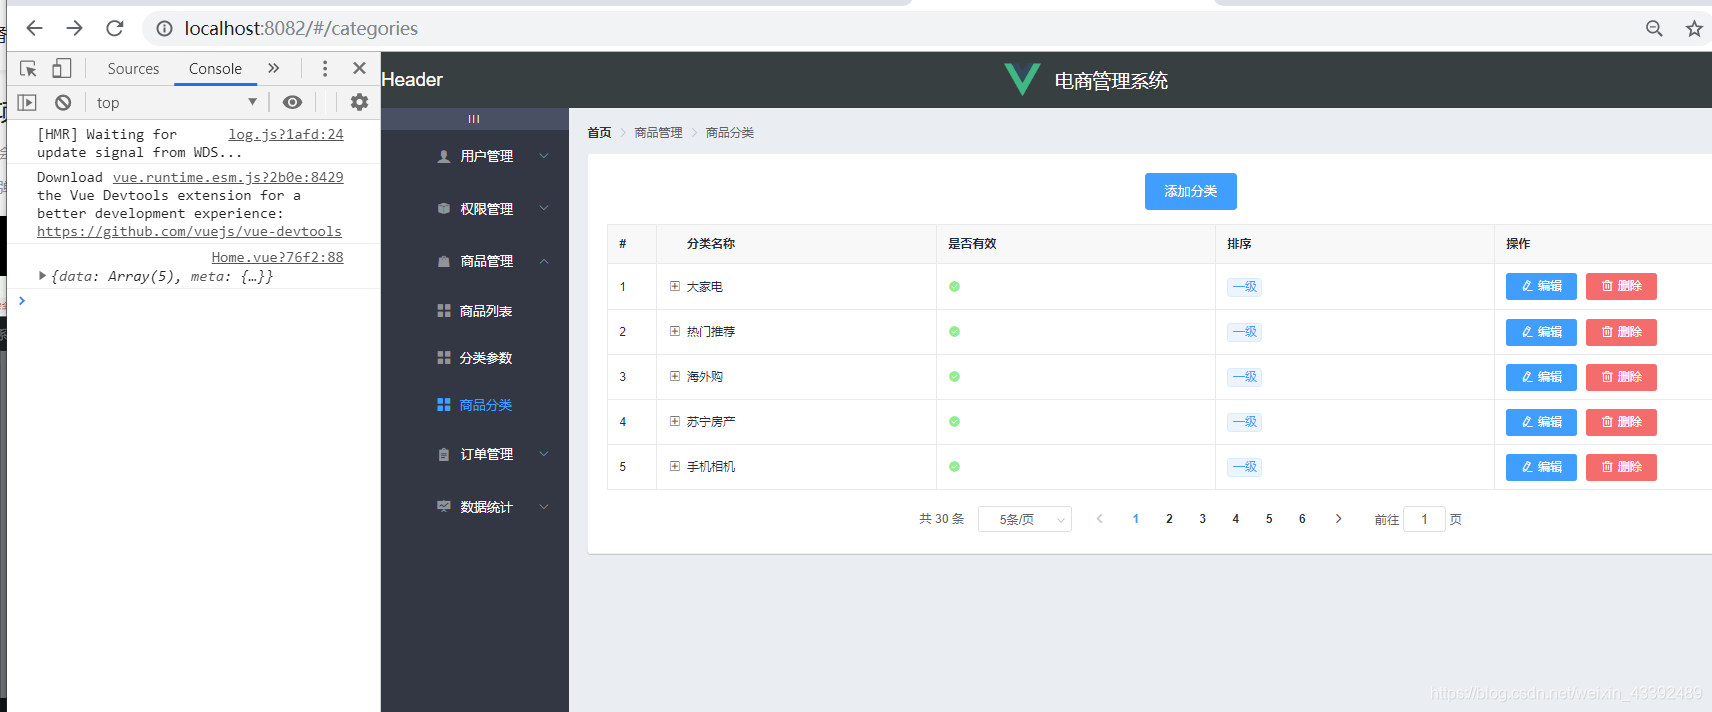The image size is (1712, 712).
Task: Show more DevTools tabs chevron
Action: pyautogui.click(x=274, y=68)
